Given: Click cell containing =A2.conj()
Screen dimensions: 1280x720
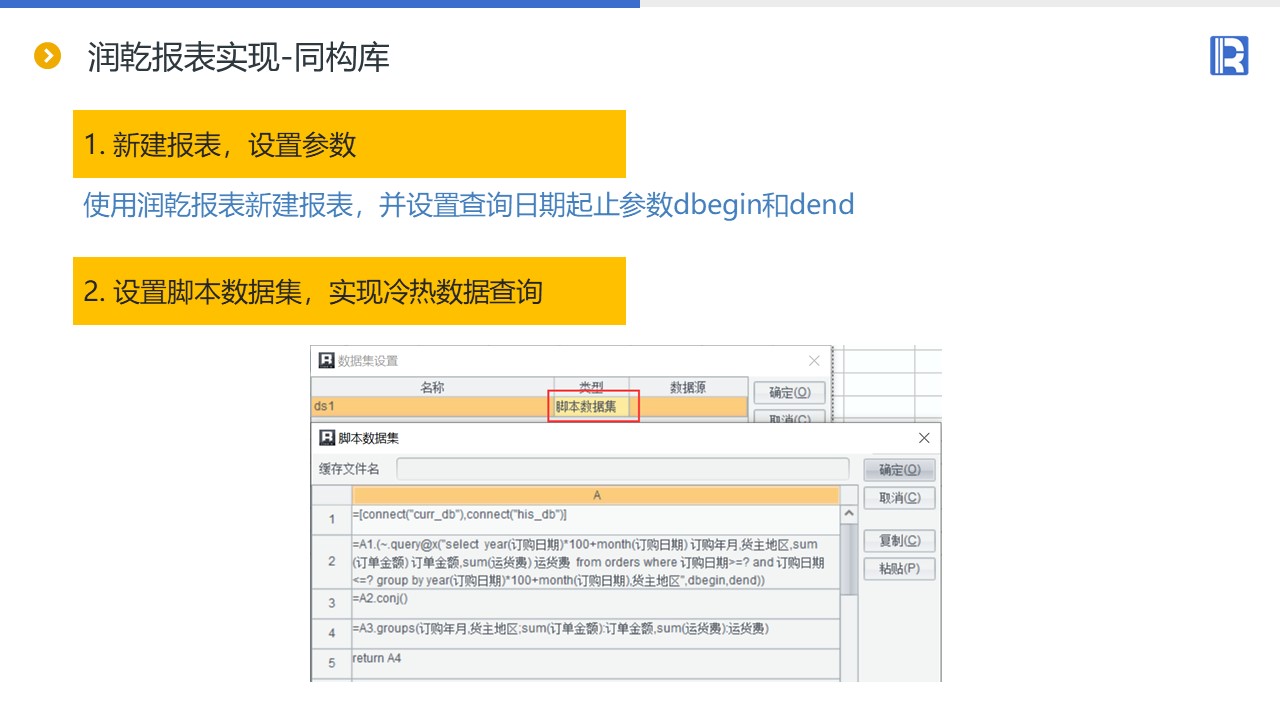Looking at the screenshot, I should pyautogui.click(x=596, y=604).
